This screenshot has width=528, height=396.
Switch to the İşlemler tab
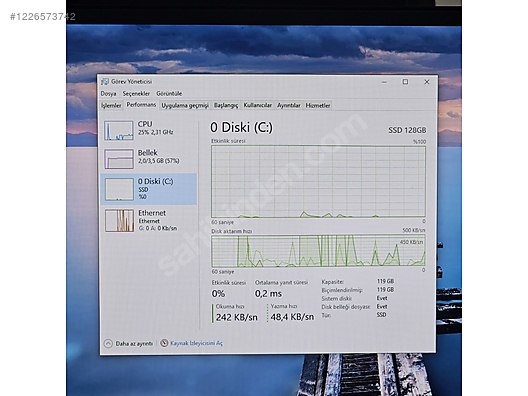(x=111, y=105)
